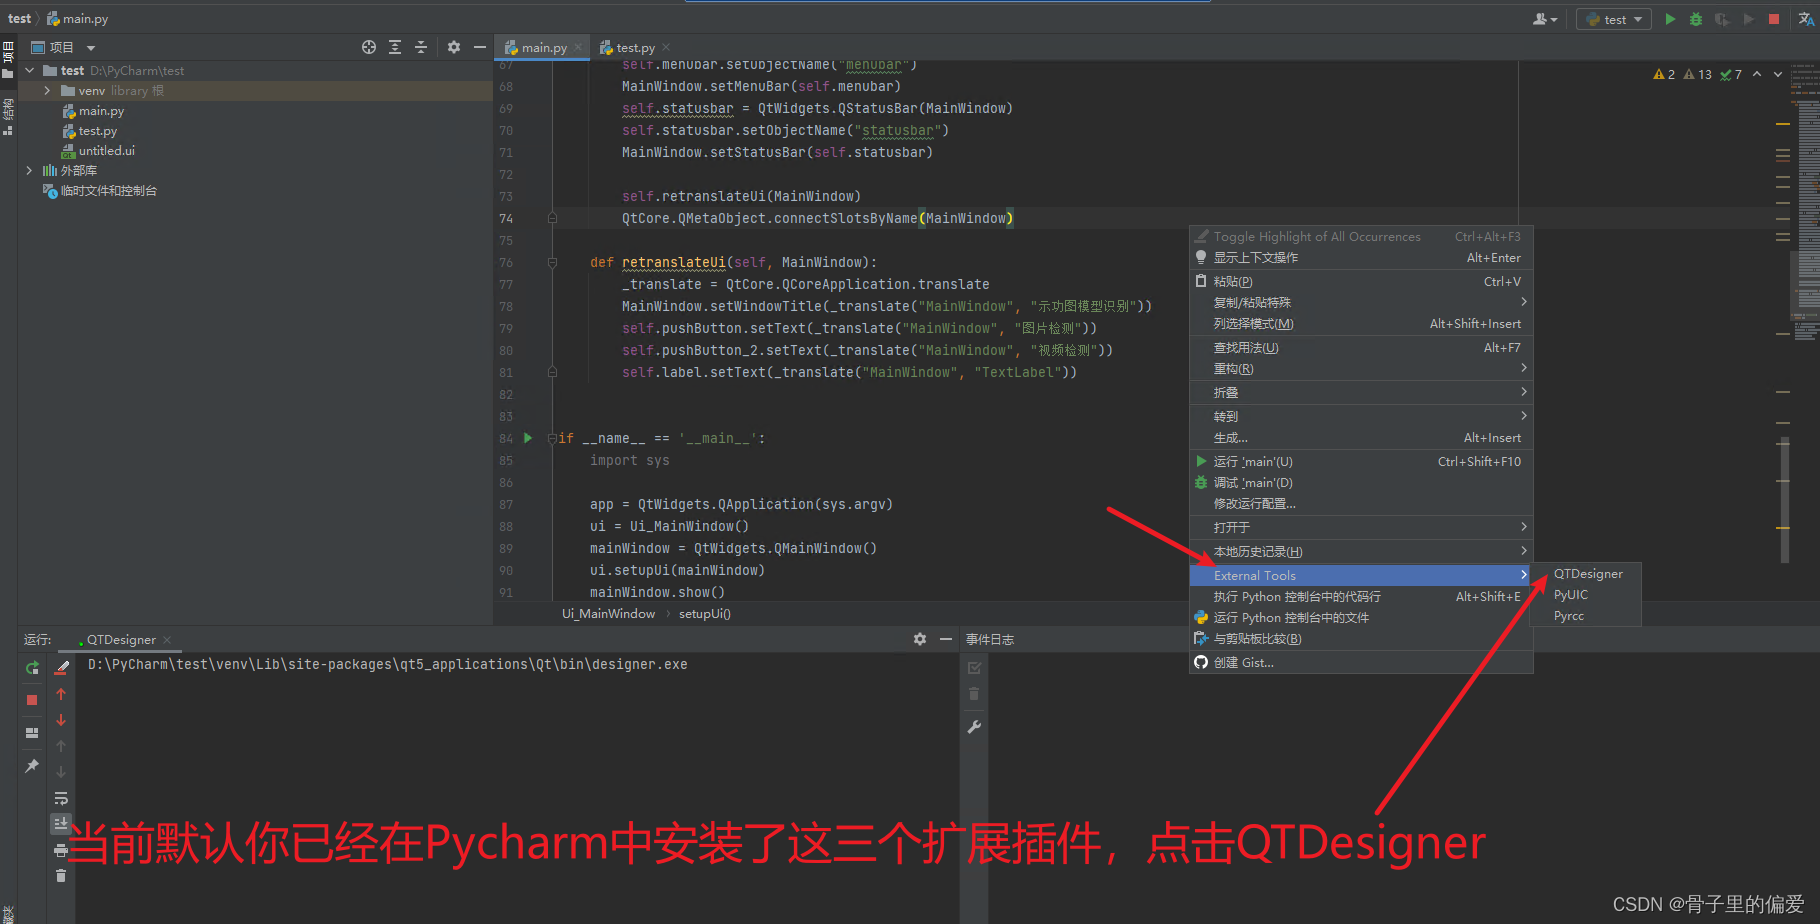Screen dimensions: 1820x924
Task: Click the red up arrow in Run panel
Action: click(61, 694)
